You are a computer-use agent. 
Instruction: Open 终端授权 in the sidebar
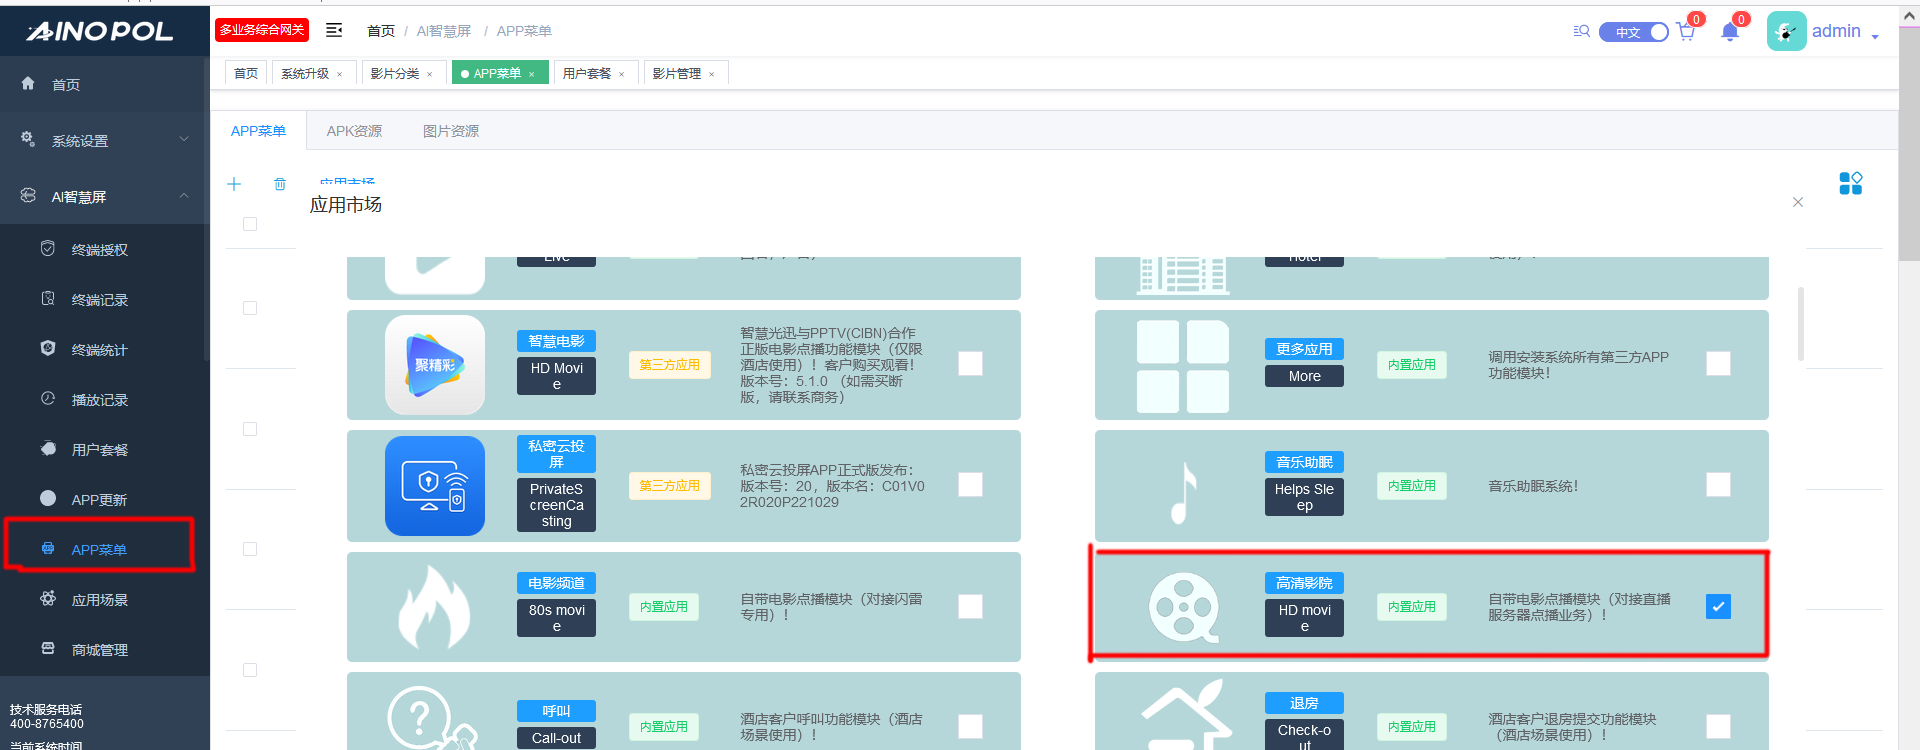100,250
